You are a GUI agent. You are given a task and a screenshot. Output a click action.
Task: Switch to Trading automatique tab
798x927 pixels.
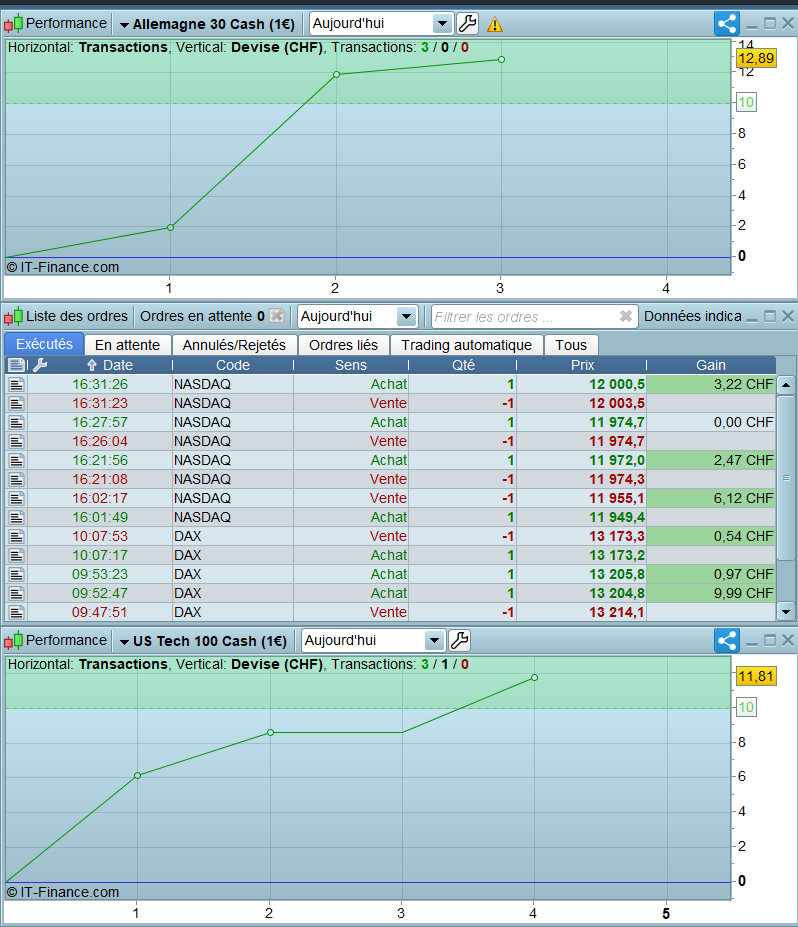coord(466,345)
